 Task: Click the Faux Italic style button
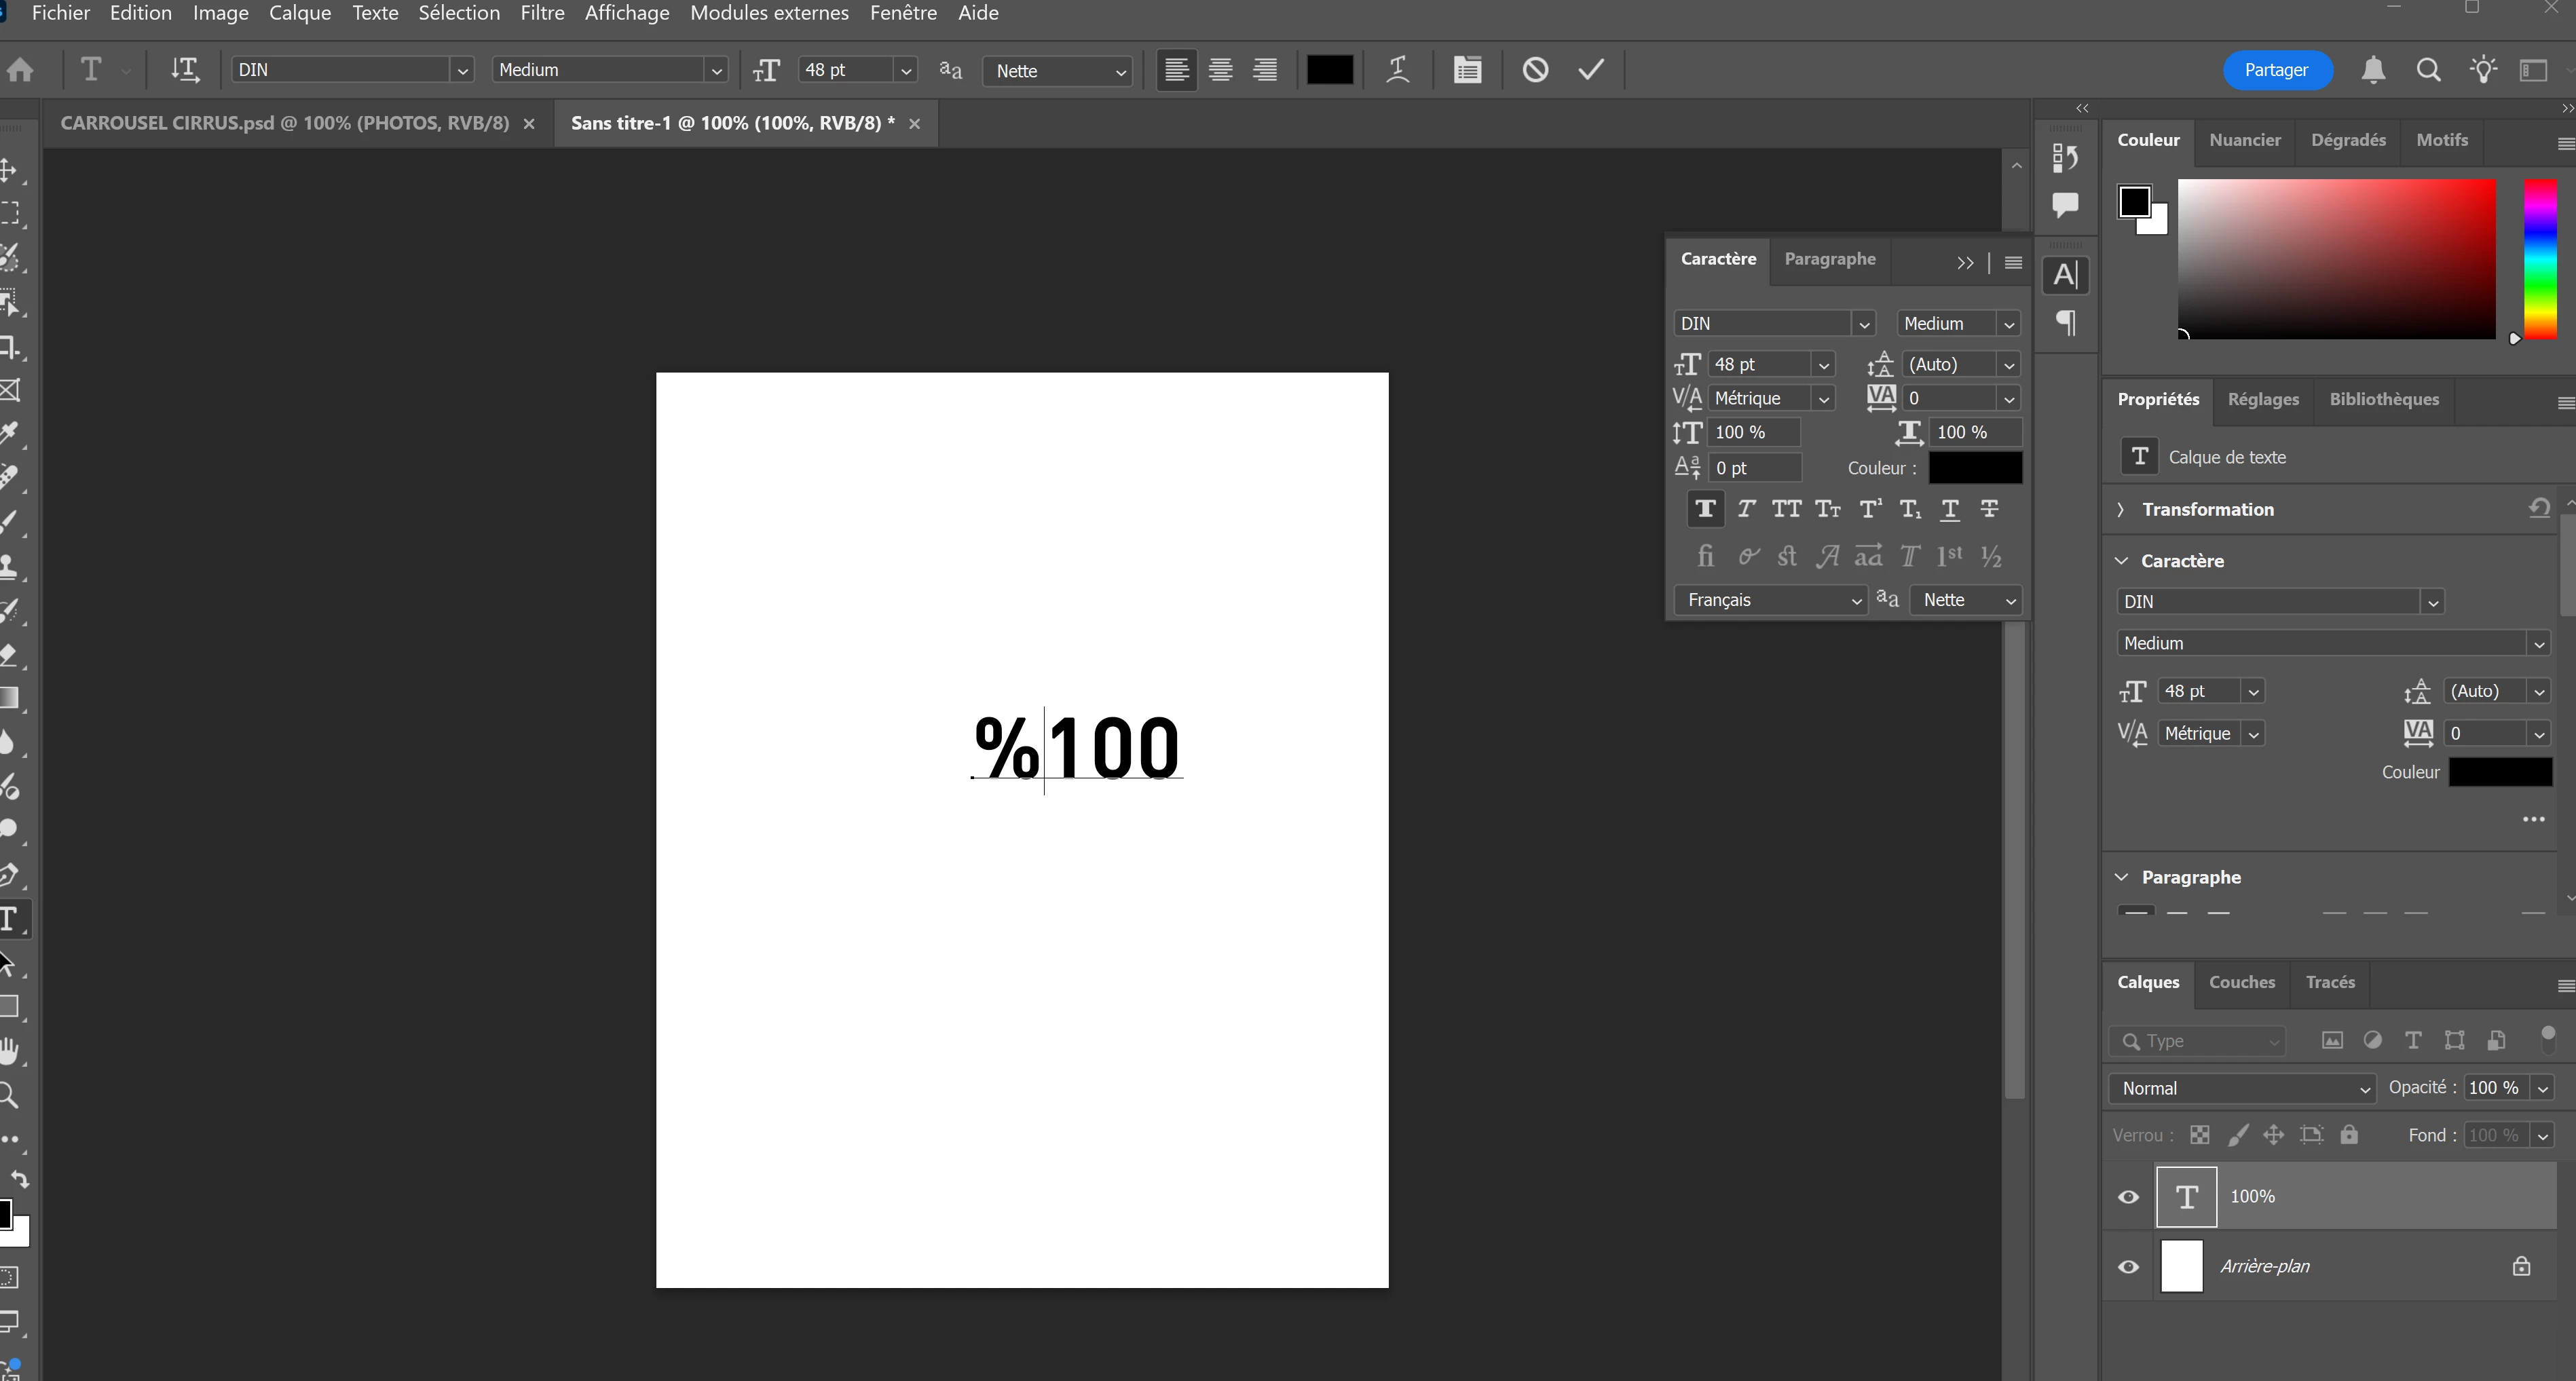pyautogui.click(x=1746, y=509)
